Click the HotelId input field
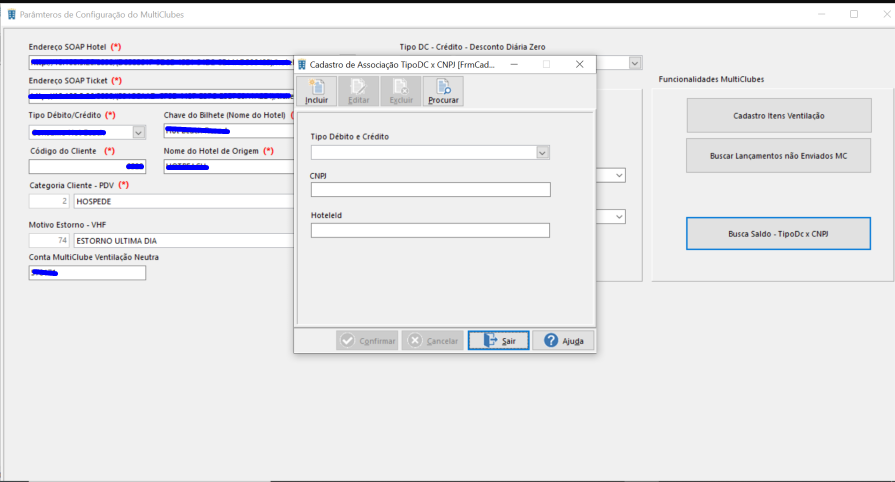Screen dimensions: 895x482 click(x=430, y=231)
